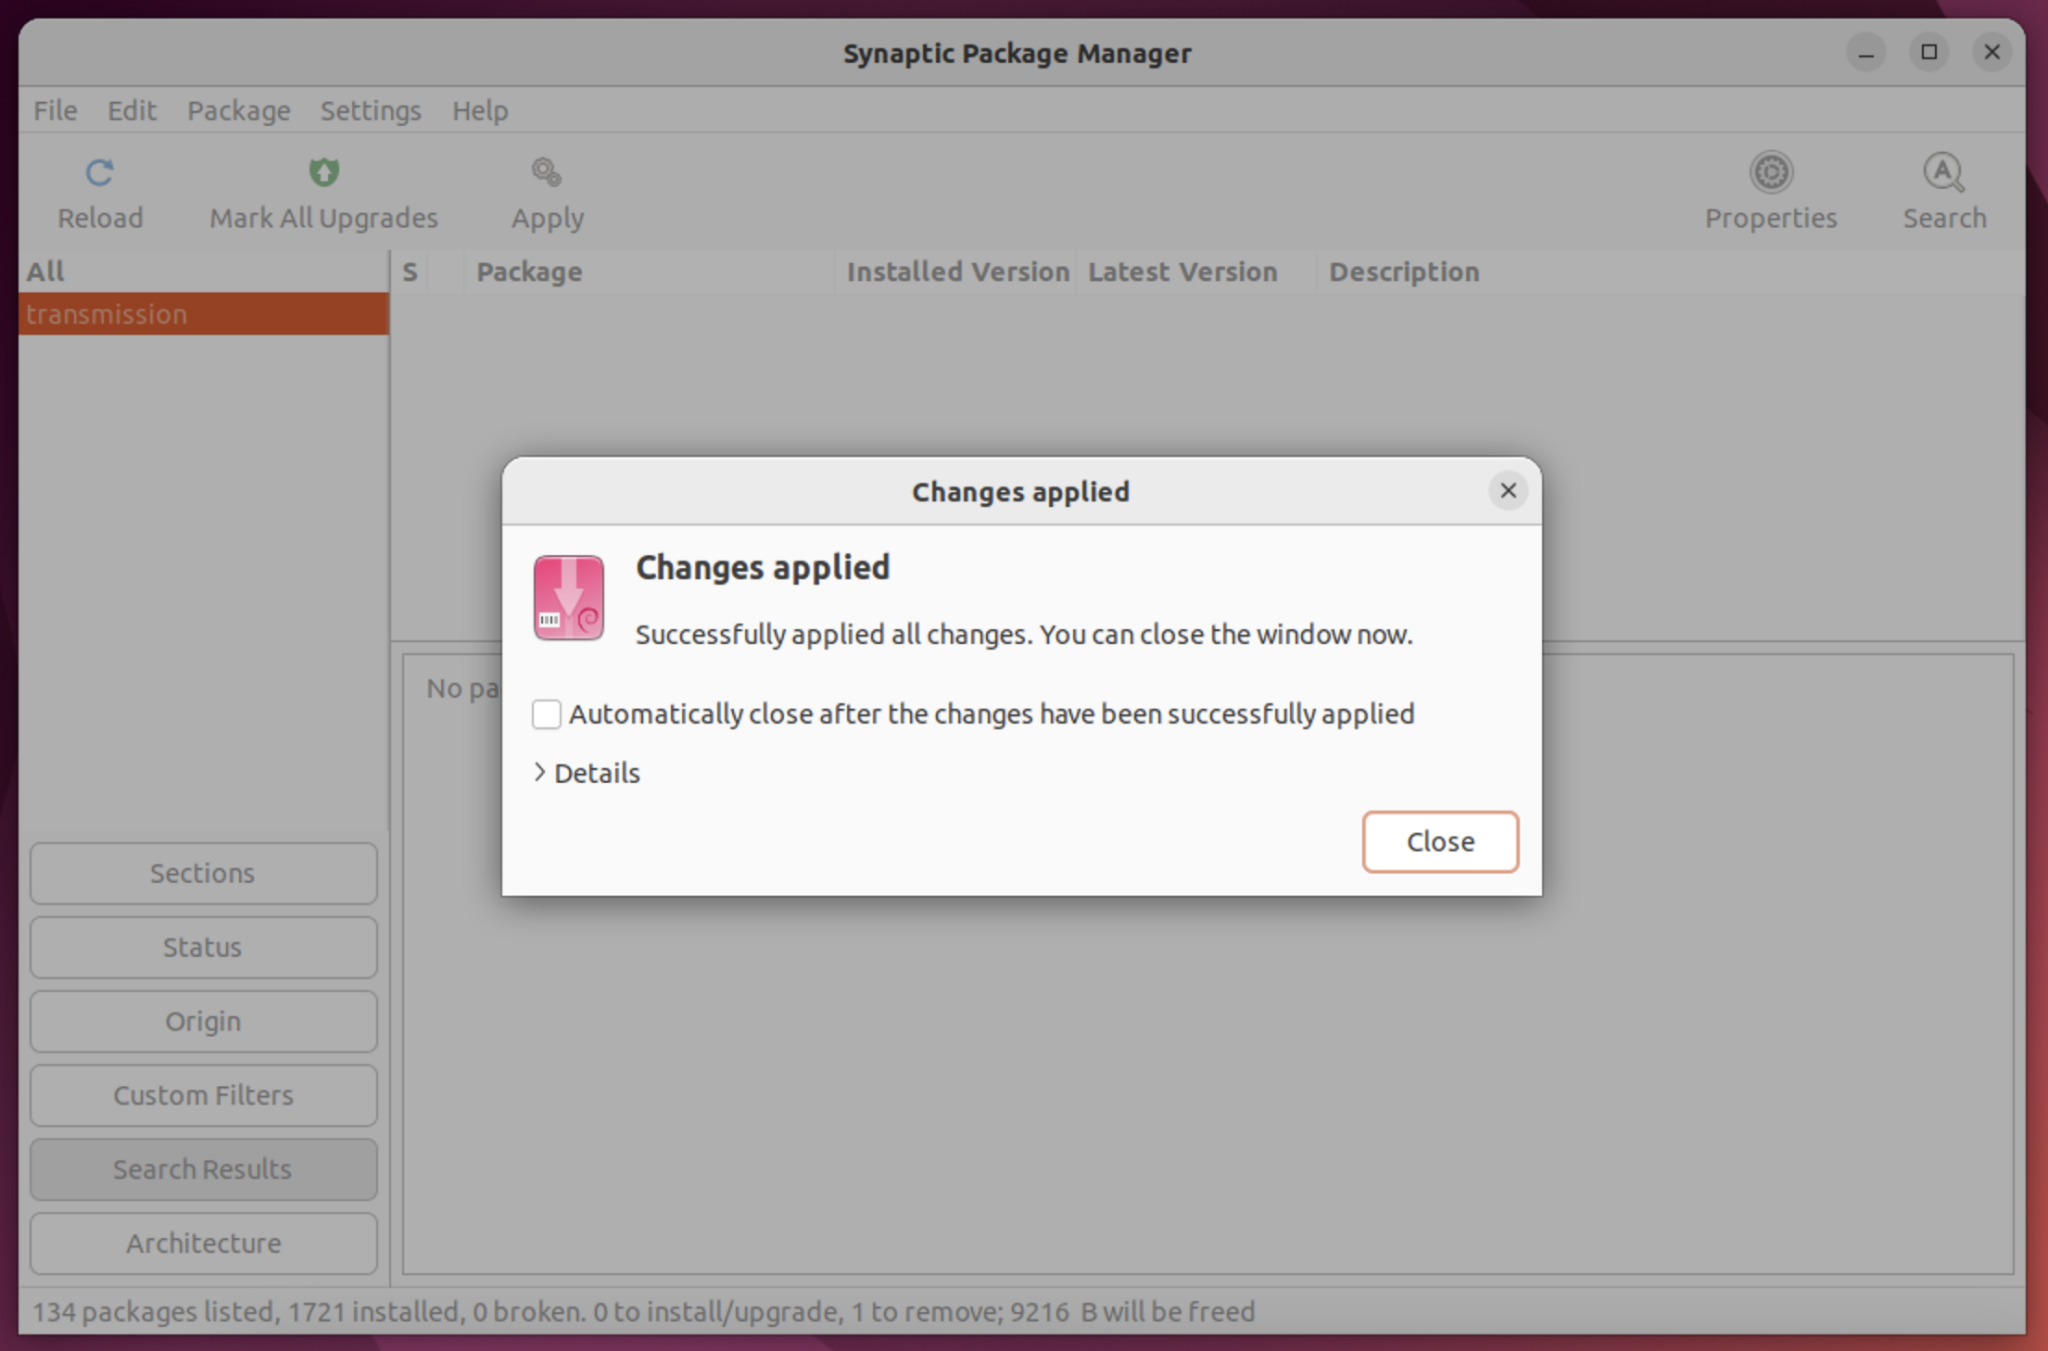Open the Settings menu
2048x1351 pixels.
click(x=369, y=110)
